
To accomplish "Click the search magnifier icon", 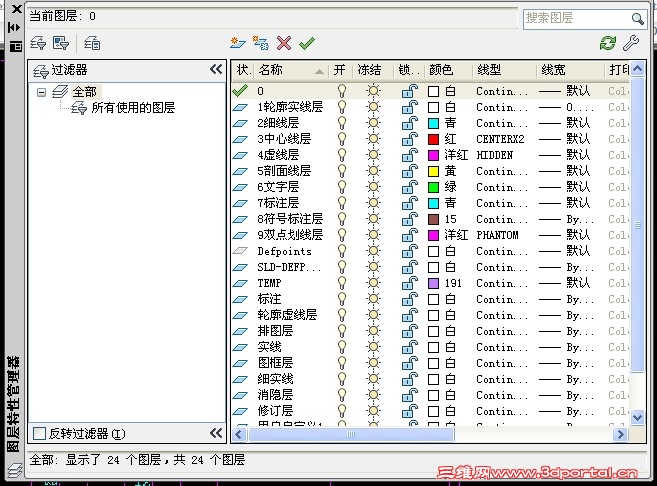I will coord(637,19).
